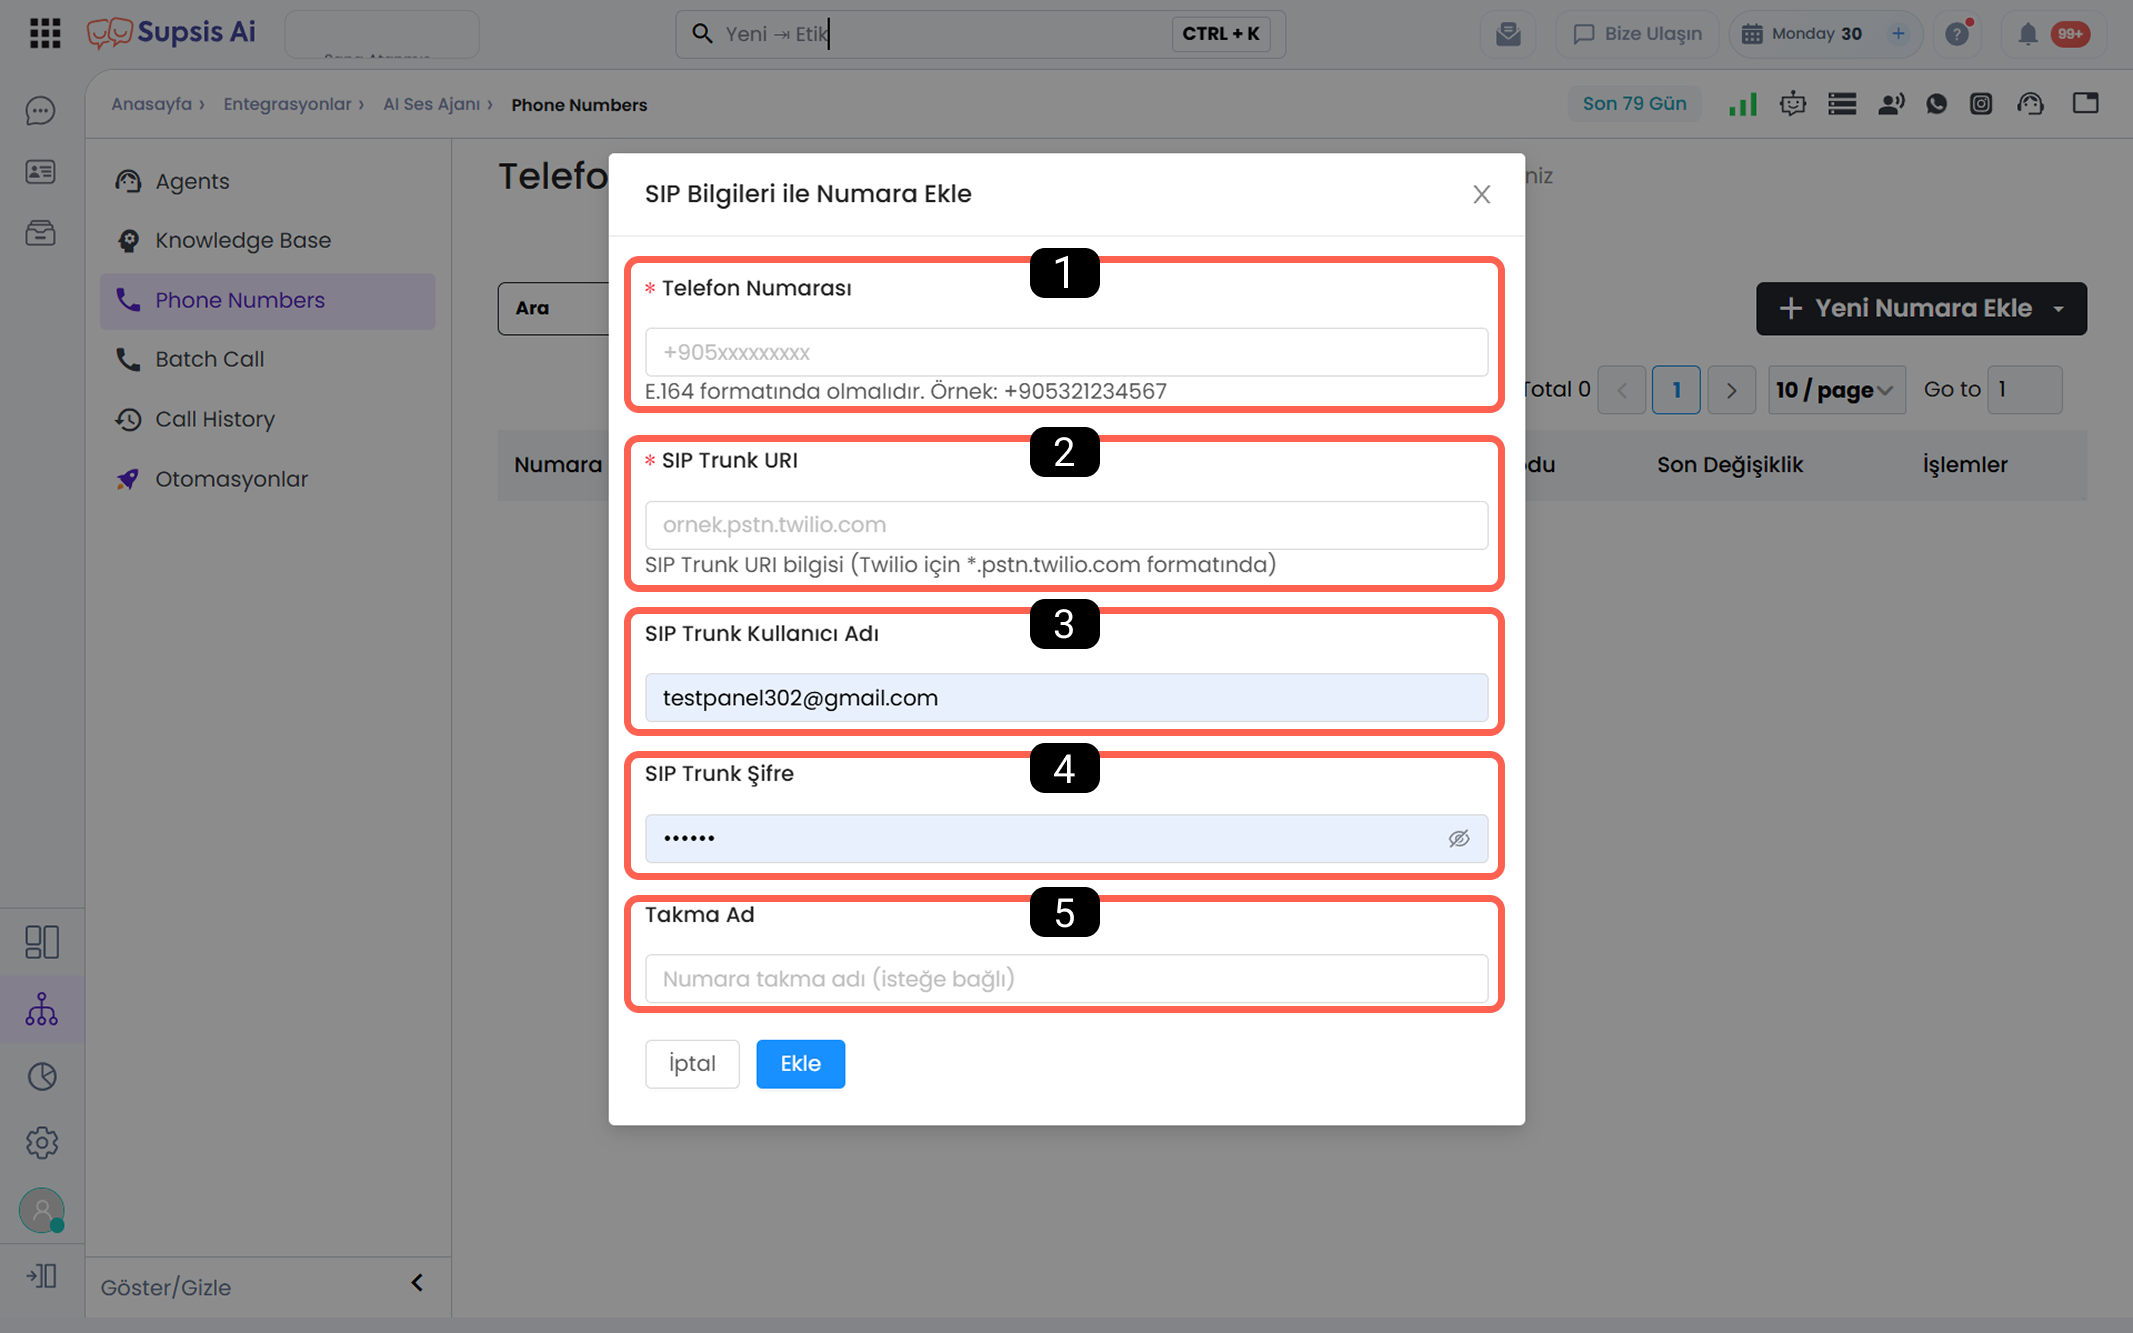The image size is (2133, 1333).
Task: Select Phone Numbers menu item
Action: pos(267,300)
